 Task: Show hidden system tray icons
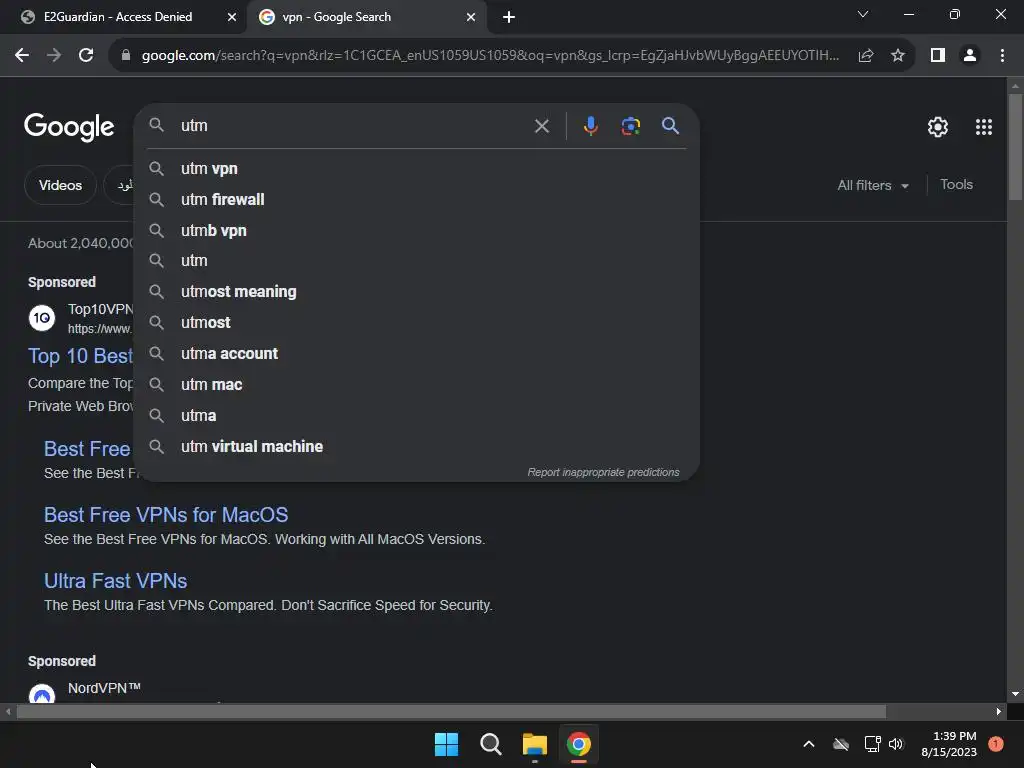coord(808,744)
